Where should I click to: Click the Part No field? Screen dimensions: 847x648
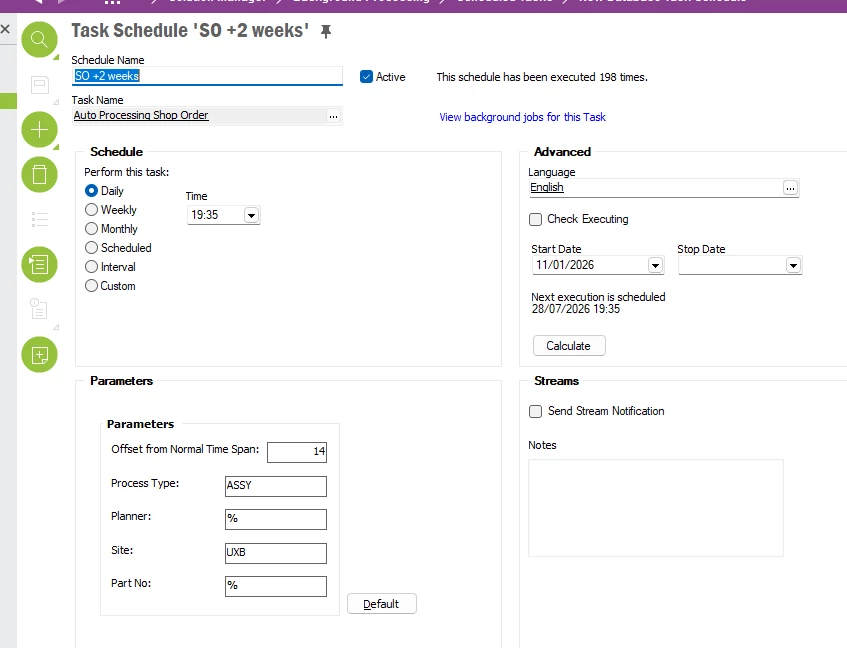pos(275,586)
